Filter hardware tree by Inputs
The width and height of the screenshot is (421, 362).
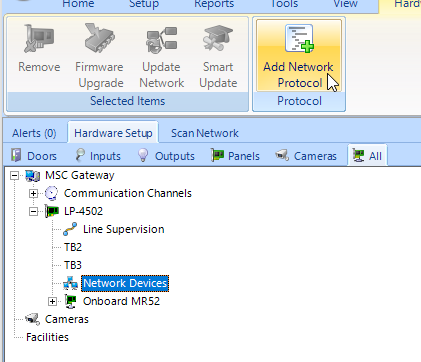(98, 156)
